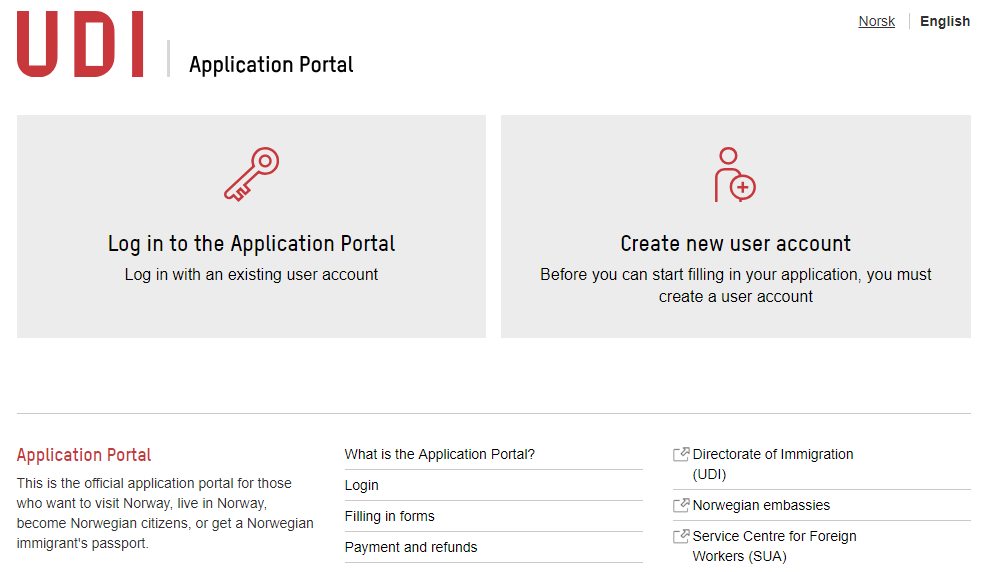Open Create new user account heading
Screen dimensions: 983x572
pos(735,243)
